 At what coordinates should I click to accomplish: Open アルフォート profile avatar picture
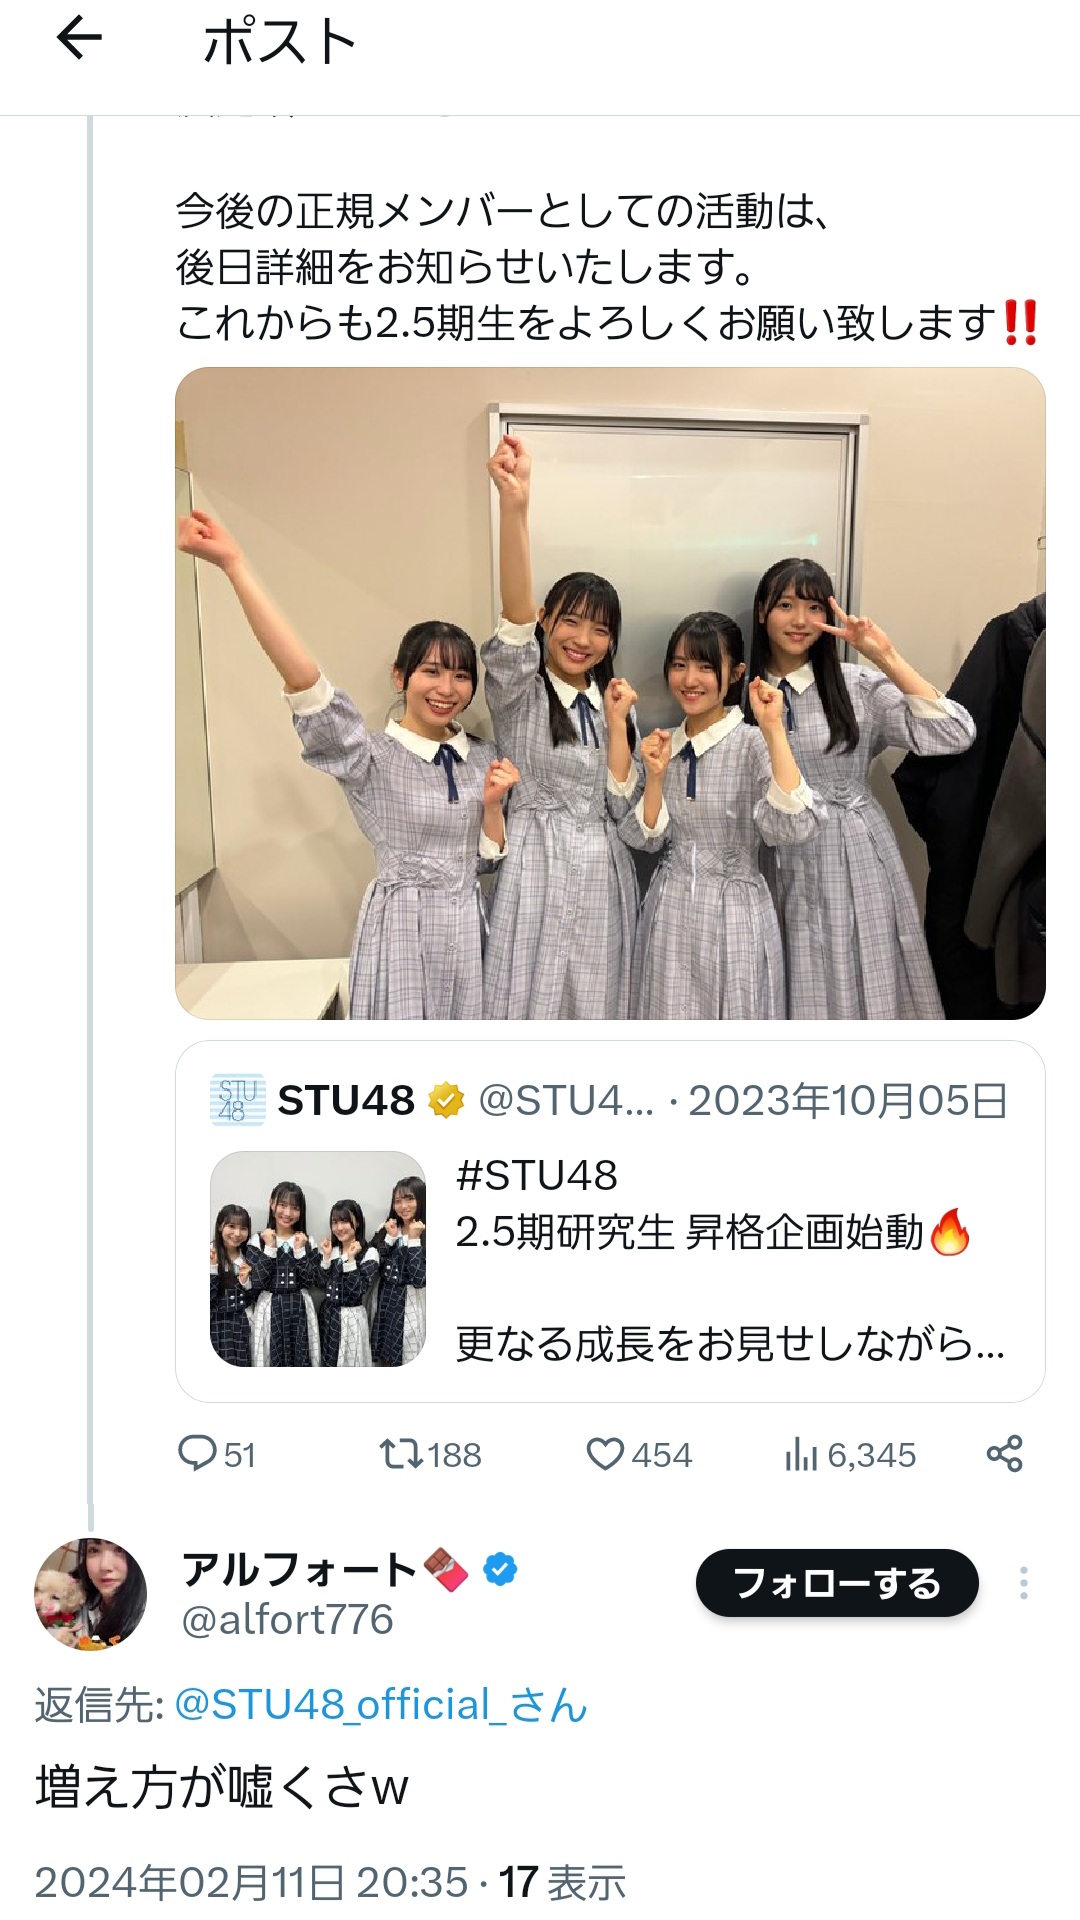point(90,1594)
